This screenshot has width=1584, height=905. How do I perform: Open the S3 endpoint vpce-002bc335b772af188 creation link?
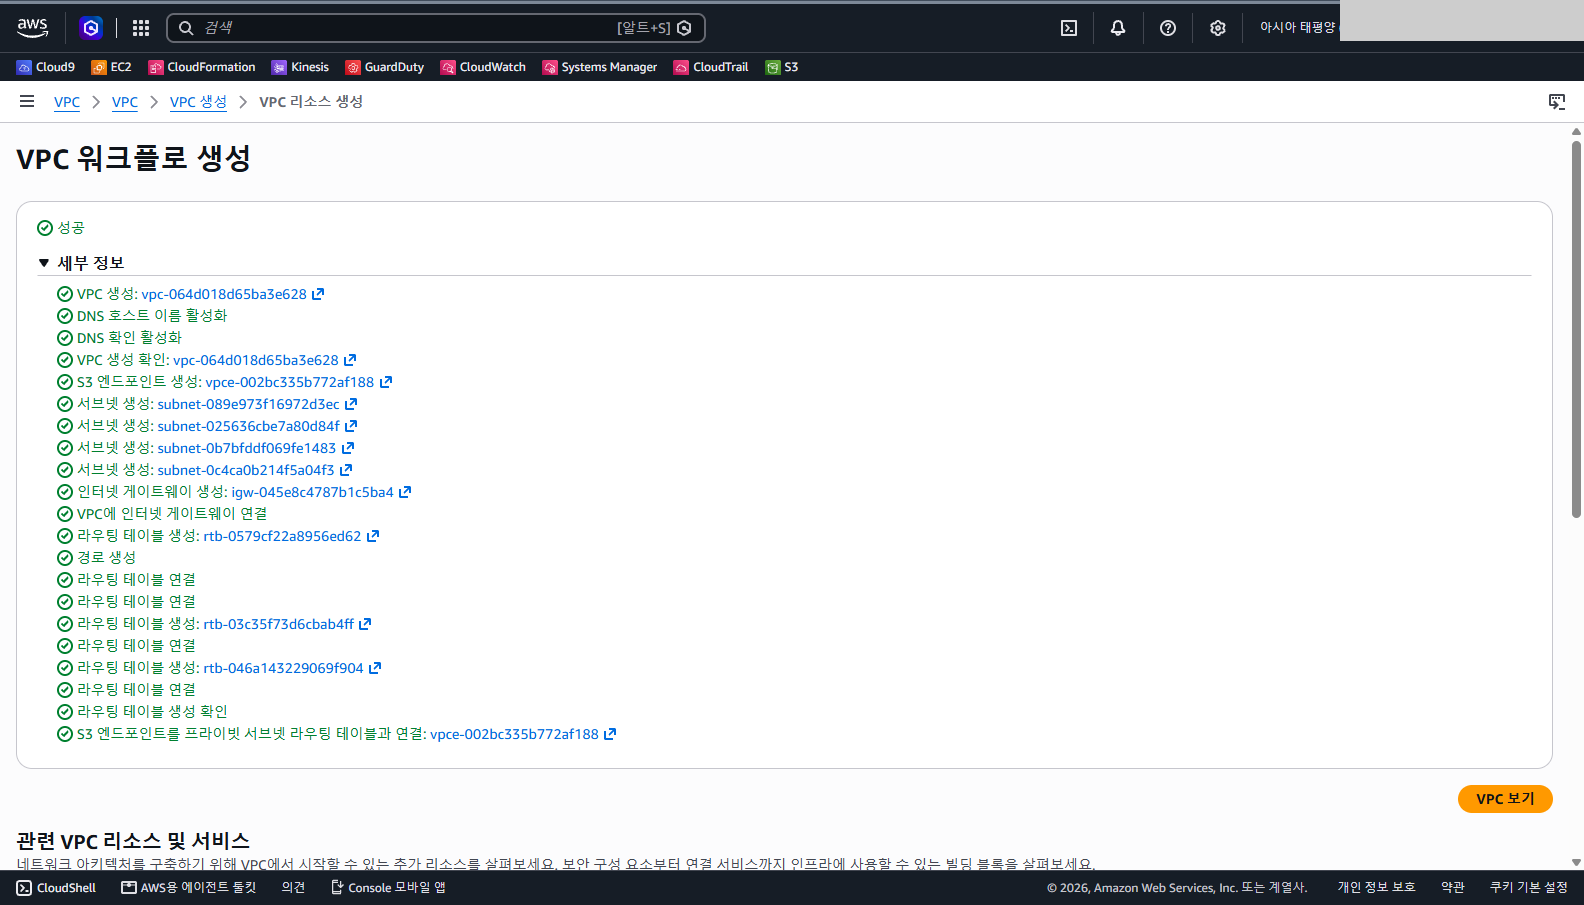298,382
